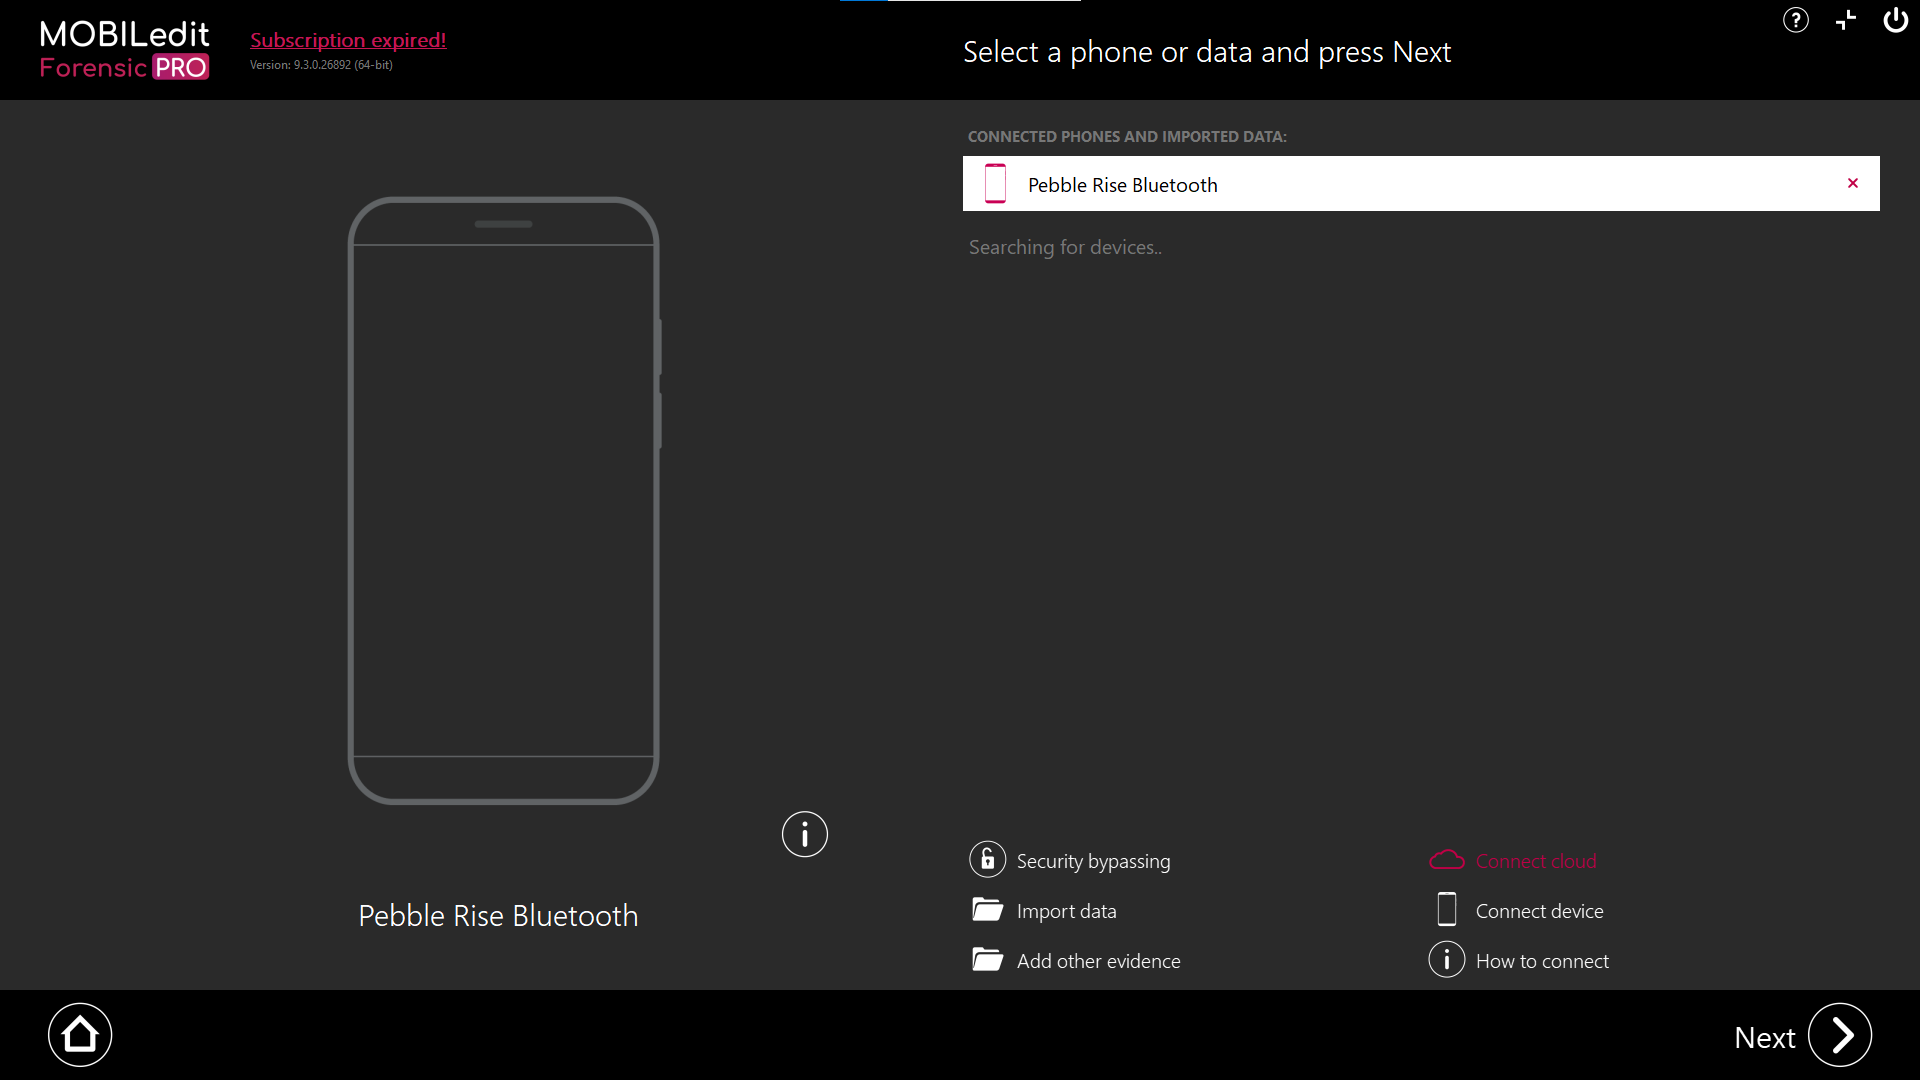Open the help question mark icon
The height and width of the screenshot is (1080, 1920).
(x=1796, y=20)
